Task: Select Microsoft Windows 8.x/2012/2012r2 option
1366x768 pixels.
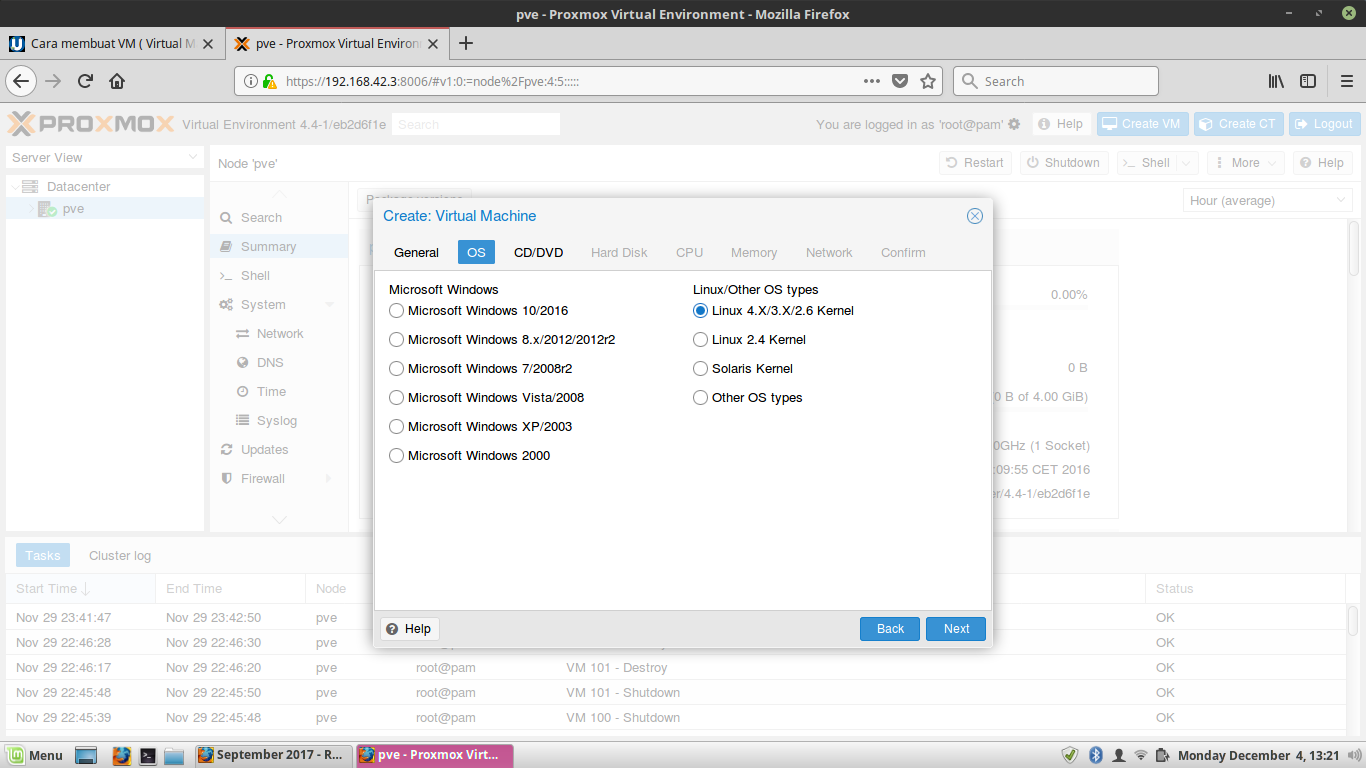Action: click(x=397, y=340)
